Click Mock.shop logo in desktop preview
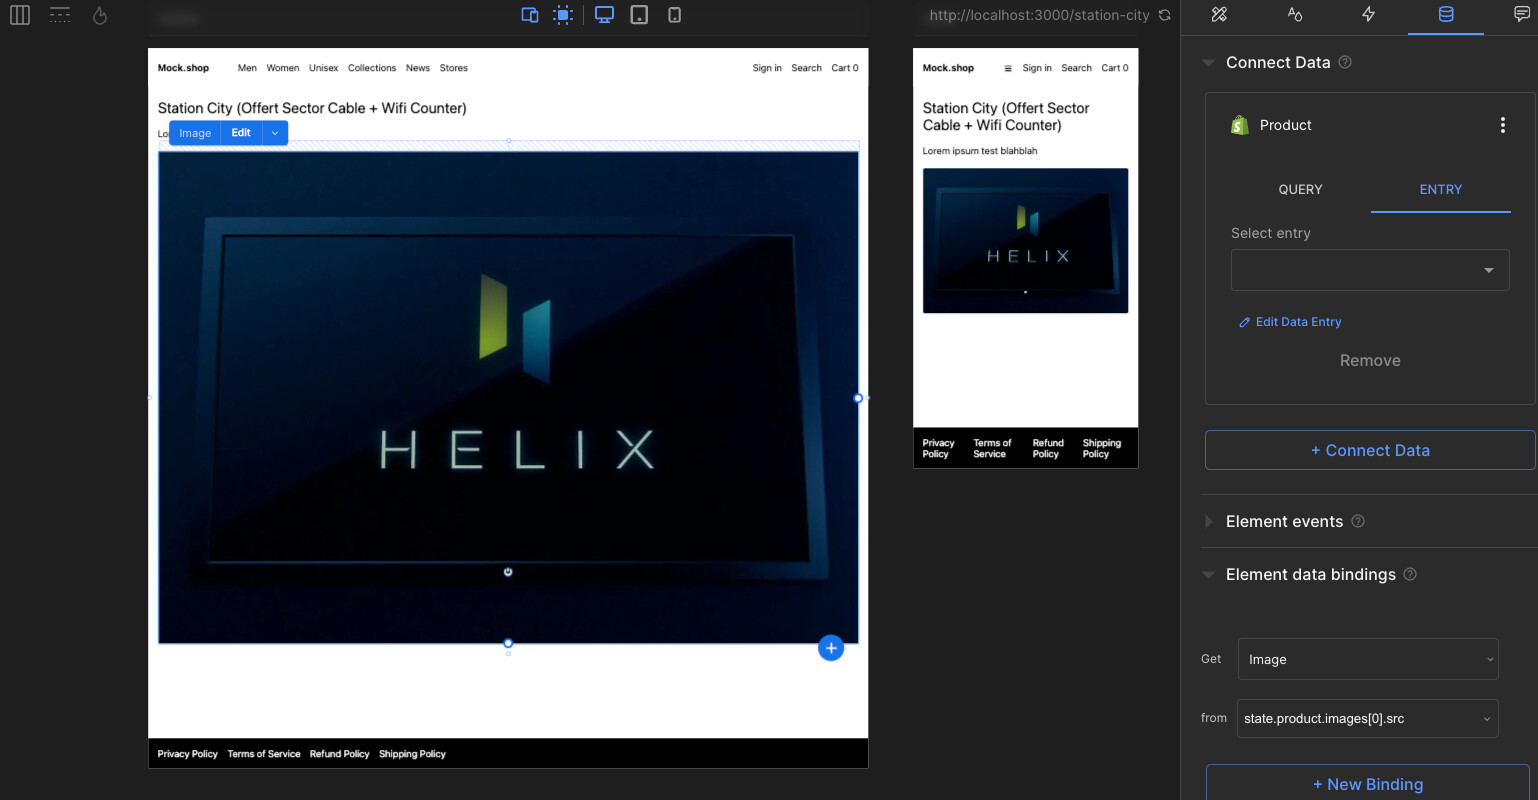 [x=183, y=68]
